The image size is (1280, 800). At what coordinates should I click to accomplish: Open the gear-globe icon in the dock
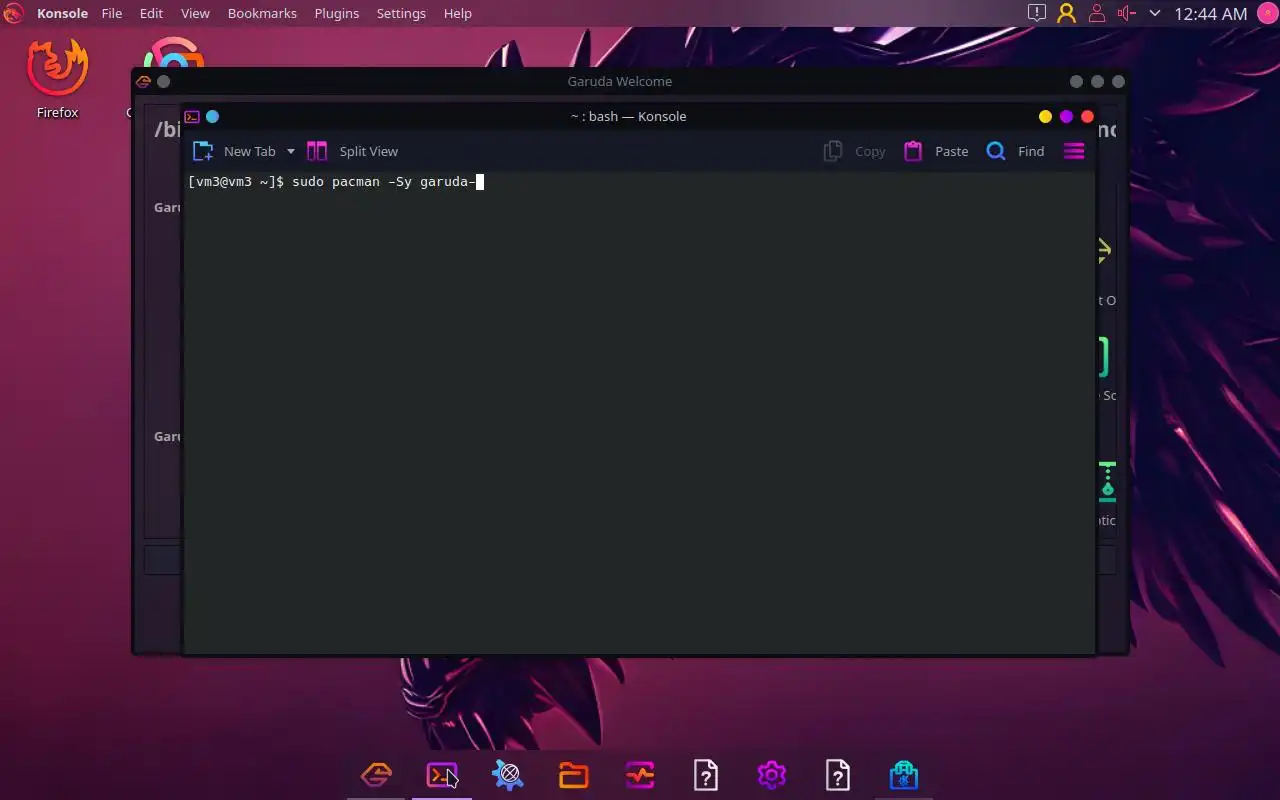pos(508,775)
